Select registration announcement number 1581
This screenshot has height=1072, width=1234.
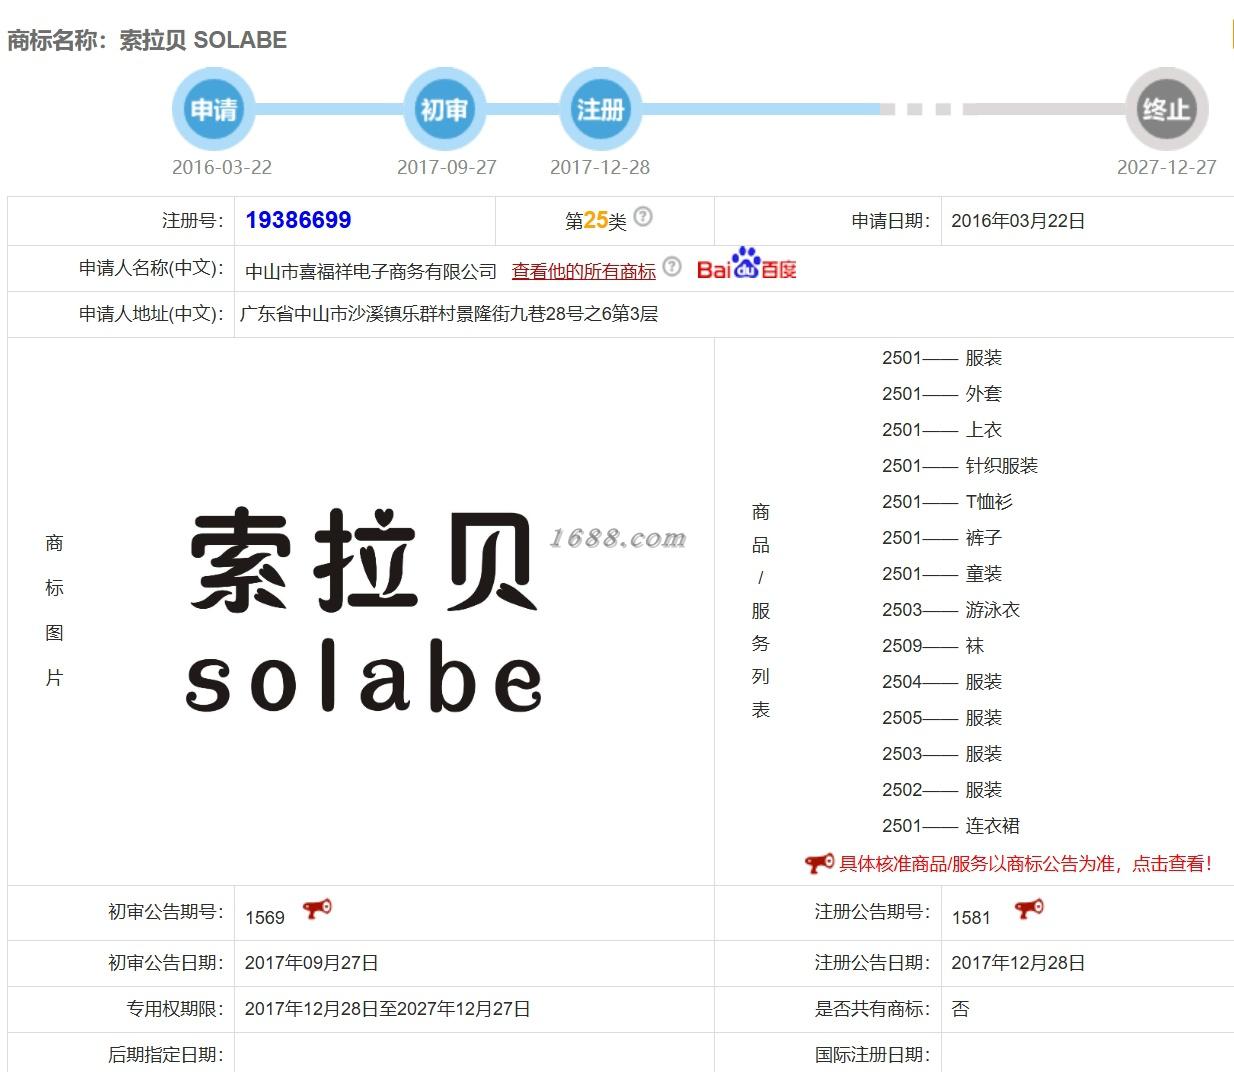[971, 918]
